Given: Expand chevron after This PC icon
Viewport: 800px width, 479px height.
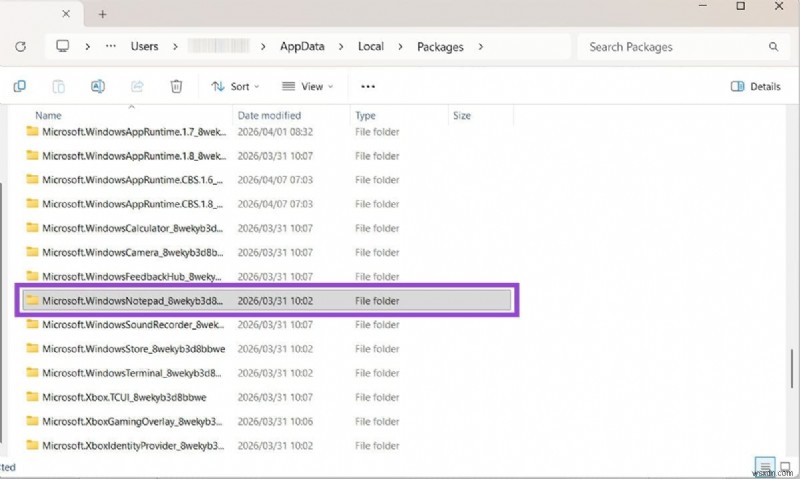Looking at the screenshot, I should [88, 47].
